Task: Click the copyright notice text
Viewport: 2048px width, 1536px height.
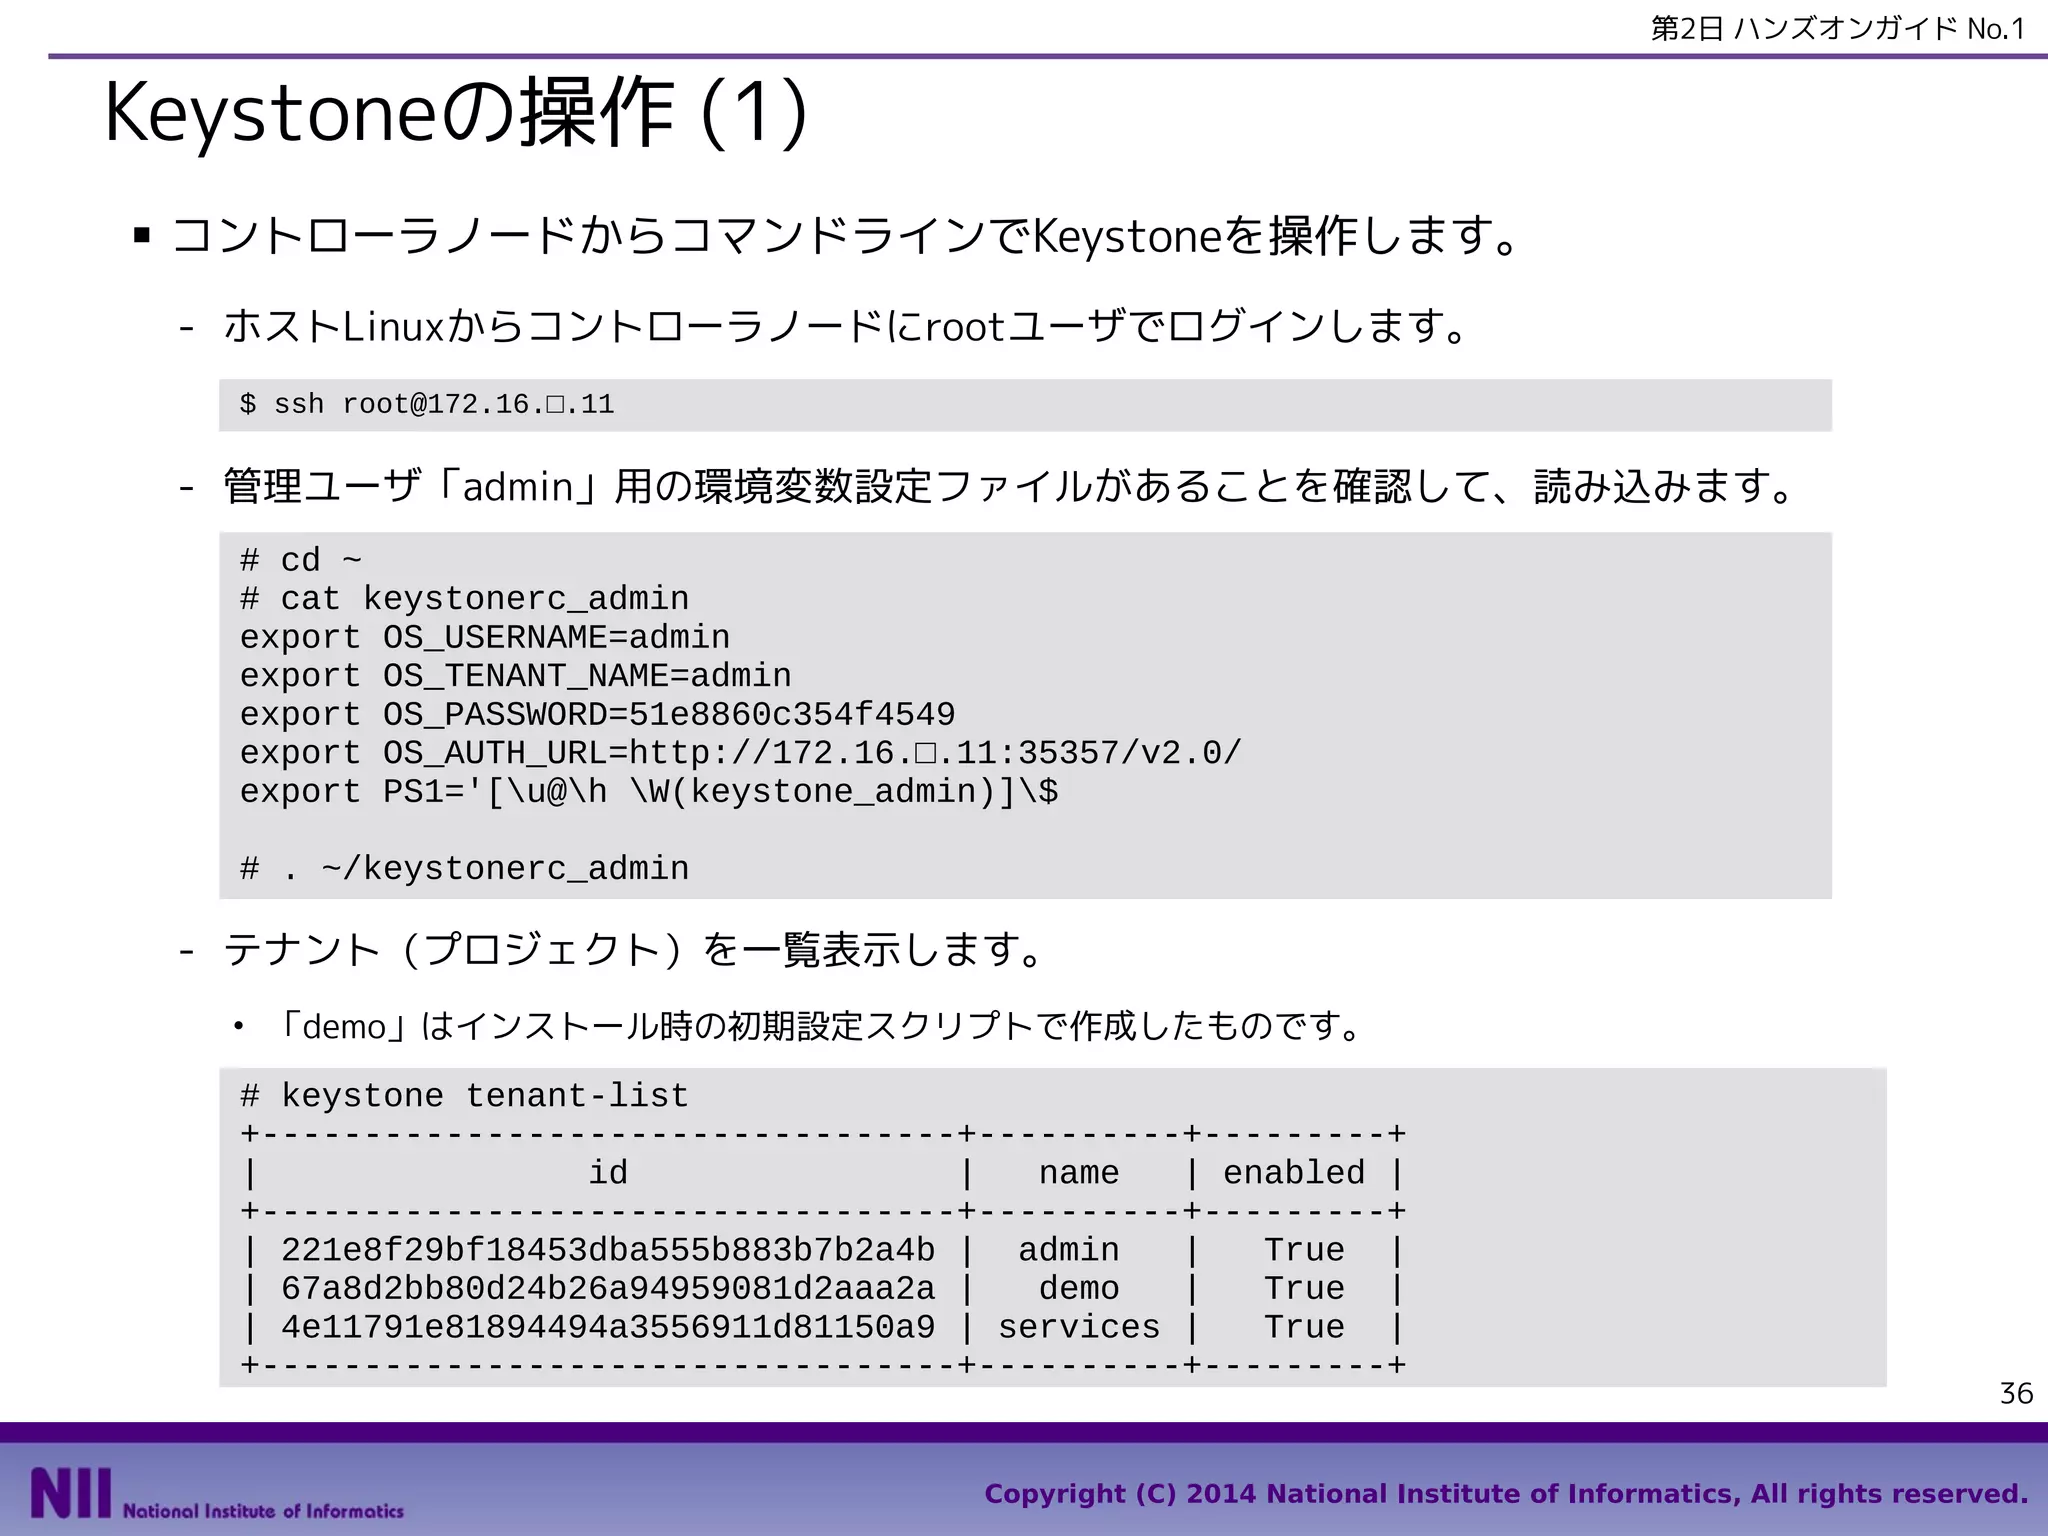Action: pyautogui.click(x=1506, y=1494)
